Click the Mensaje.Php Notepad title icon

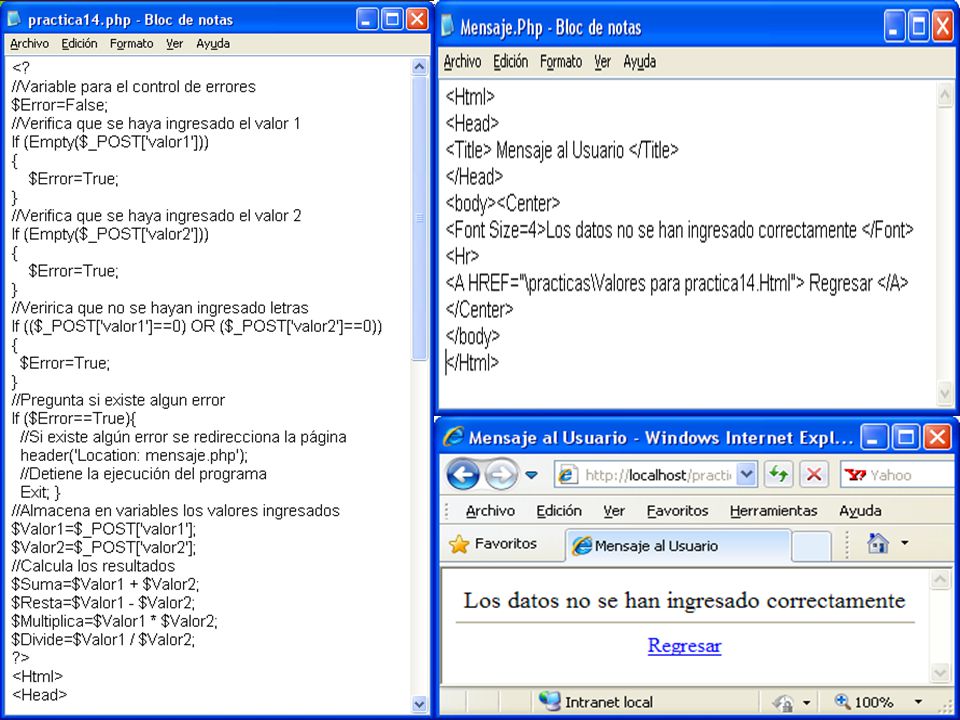[x=448, y=26]
